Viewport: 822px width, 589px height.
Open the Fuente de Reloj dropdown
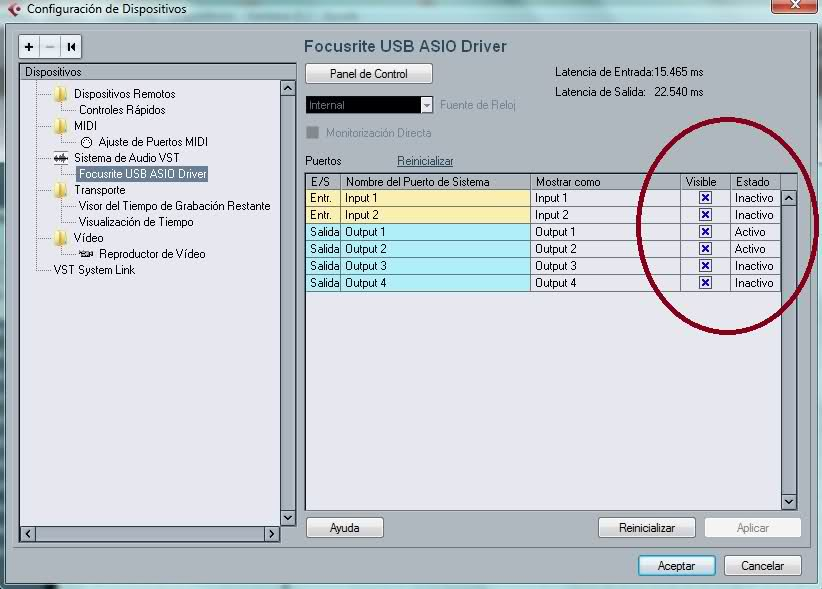pos(427,105)
